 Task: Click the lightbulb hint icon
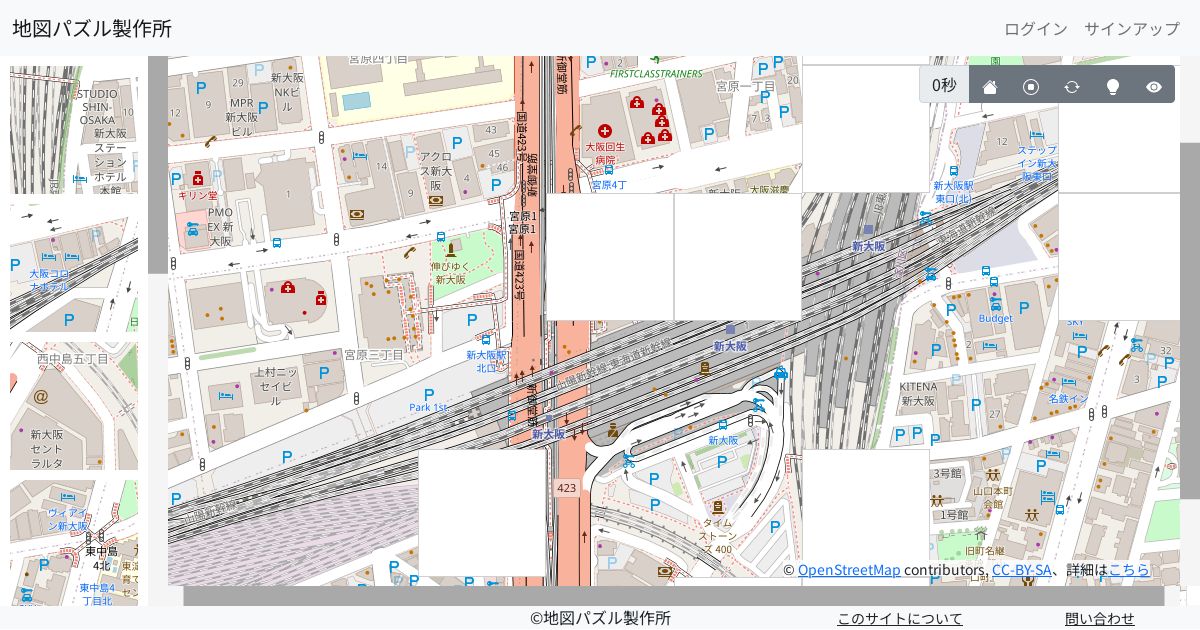pyautogui.click(x=1112, y=86)
